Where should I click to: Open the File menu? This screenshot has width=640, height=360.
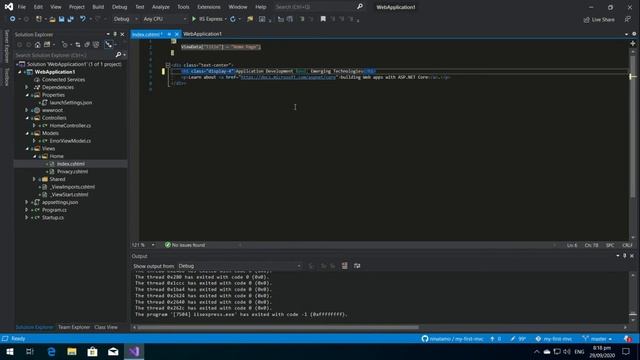(x=22, y=7)
